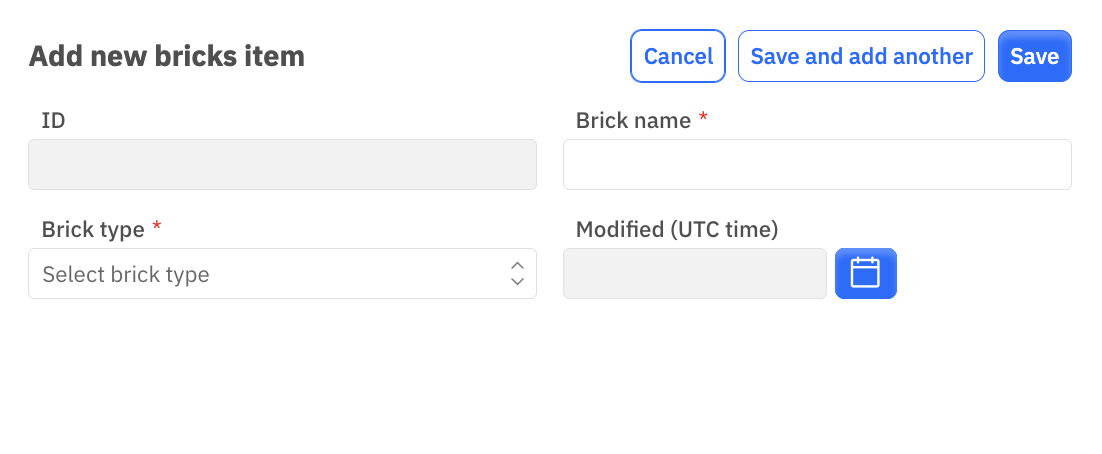1102x454 pixels.
Task: Focus the Brick name text field
Action: tap(817, 164)
